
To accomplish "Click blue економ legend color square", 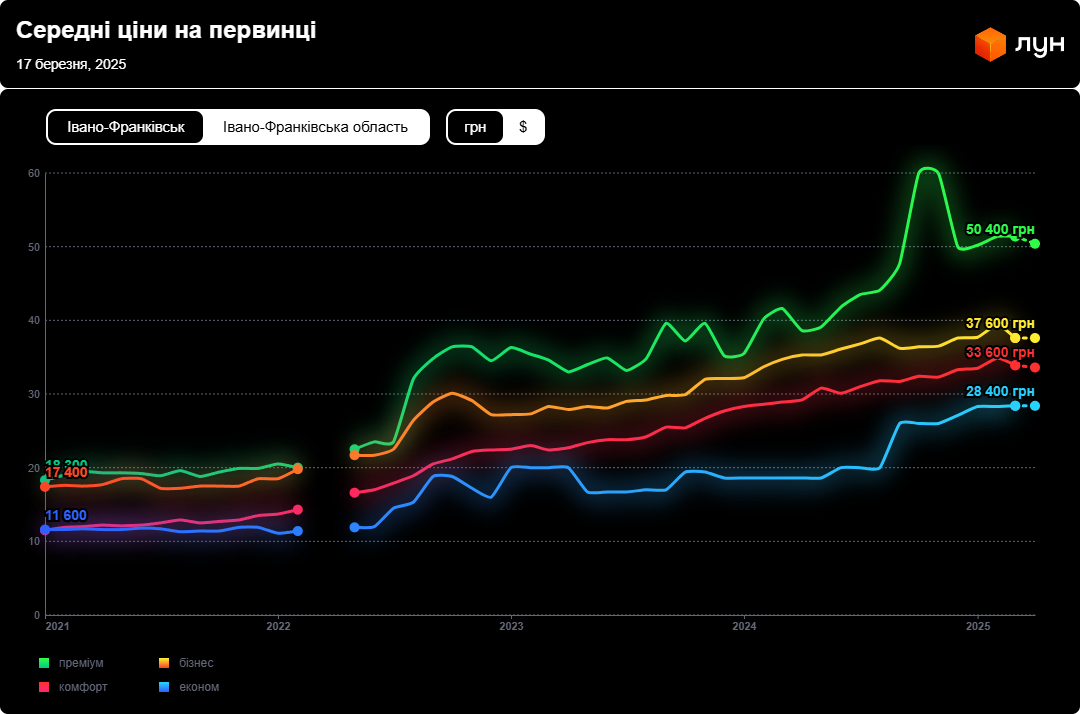I will click(x=164, y=687).
